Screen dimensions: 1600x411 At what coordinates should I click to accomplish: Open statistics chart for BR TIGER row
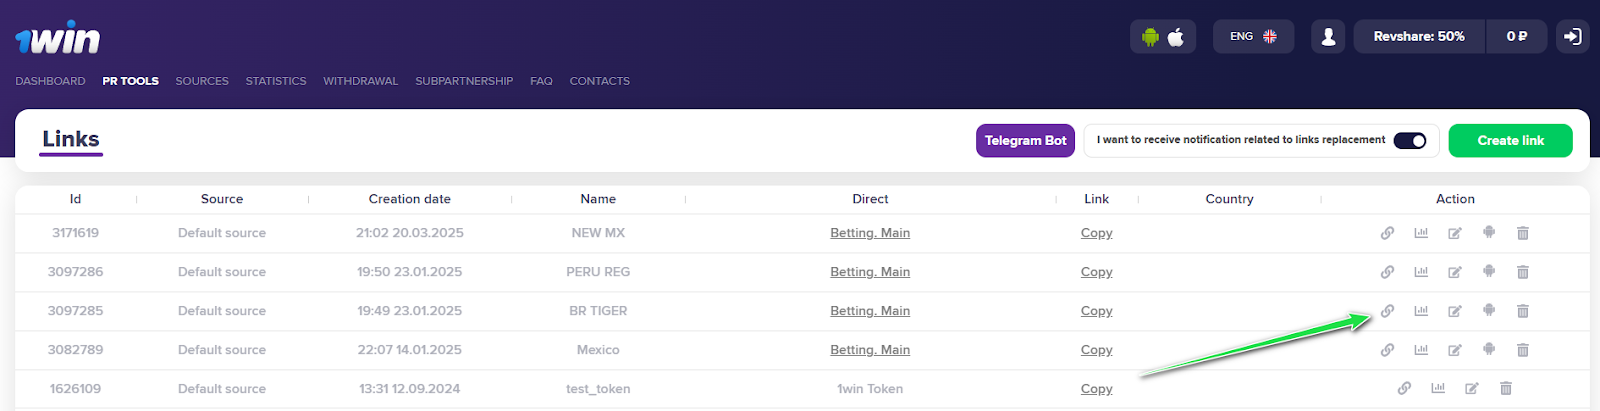[1421, 311]
